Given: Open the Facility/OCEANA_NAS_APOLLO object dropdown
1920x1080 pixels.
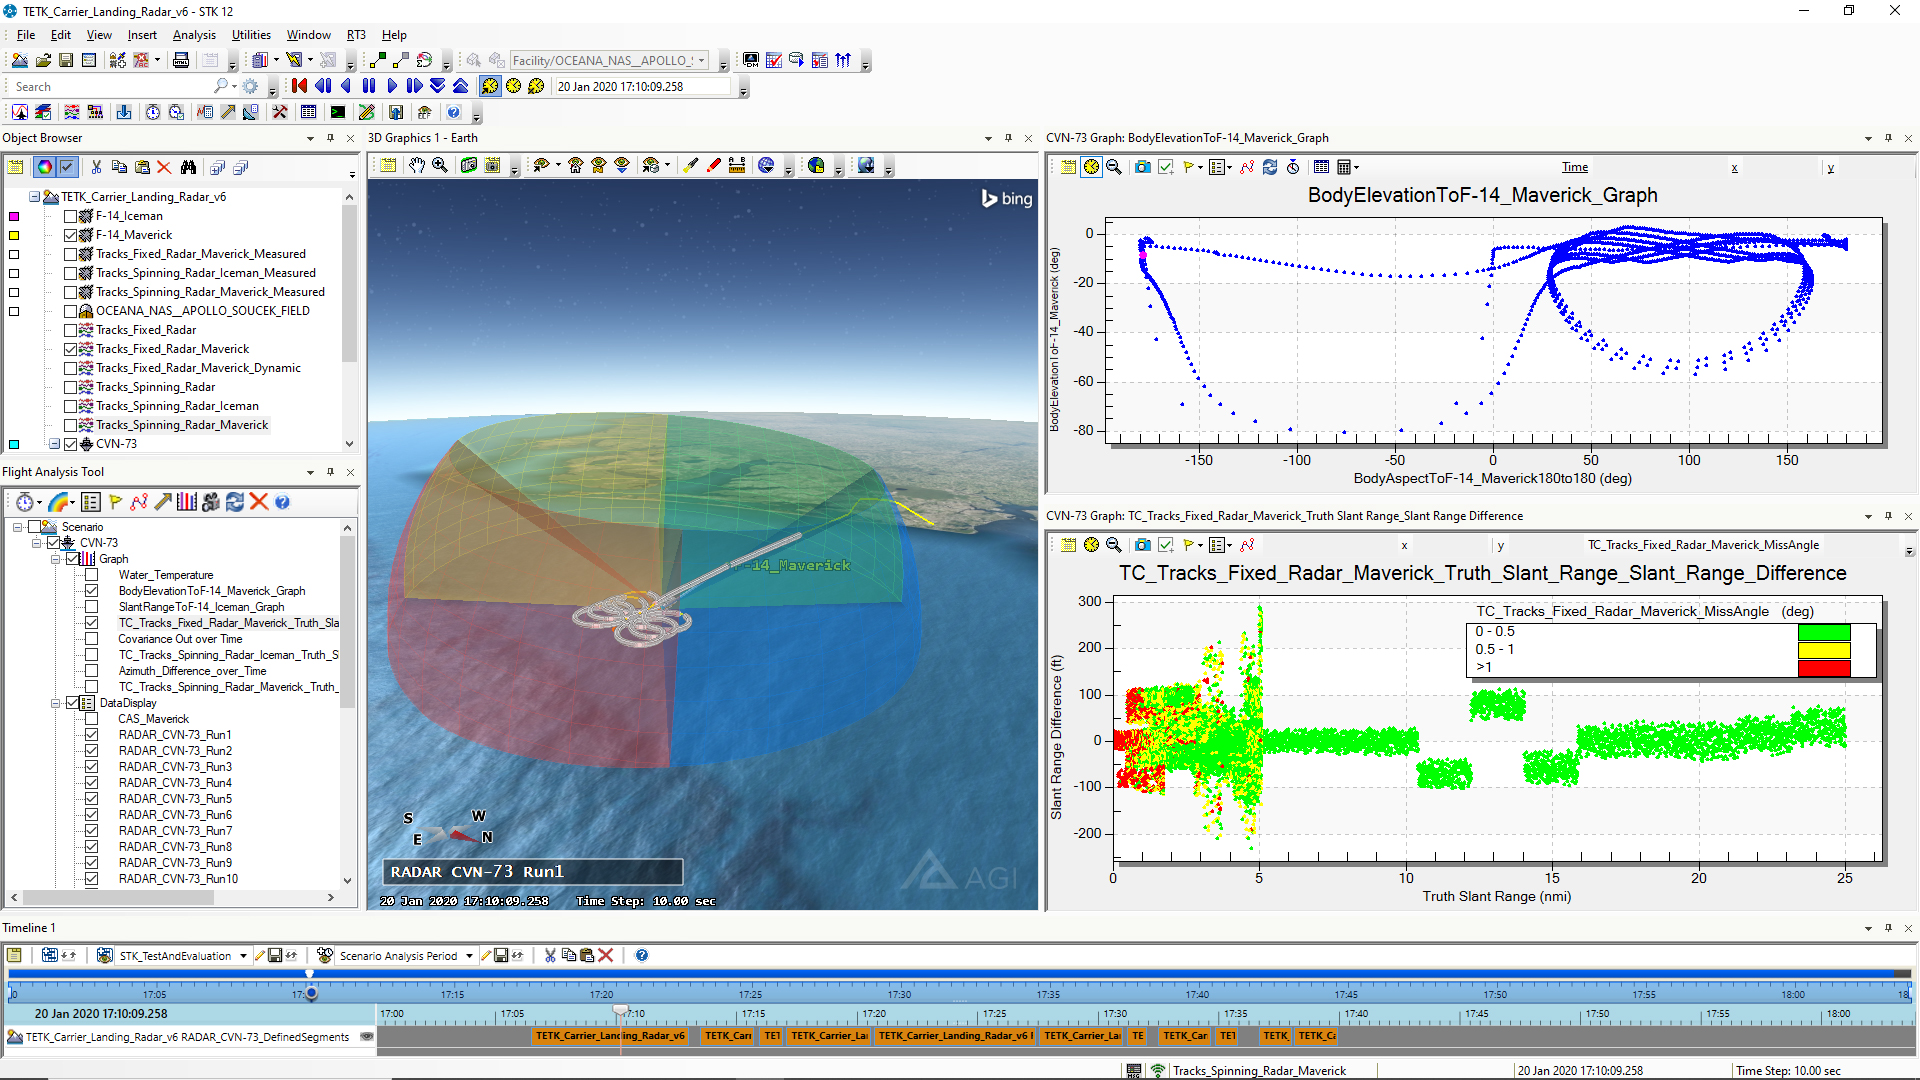Looking at the screenshot, I should coord(701,60).
